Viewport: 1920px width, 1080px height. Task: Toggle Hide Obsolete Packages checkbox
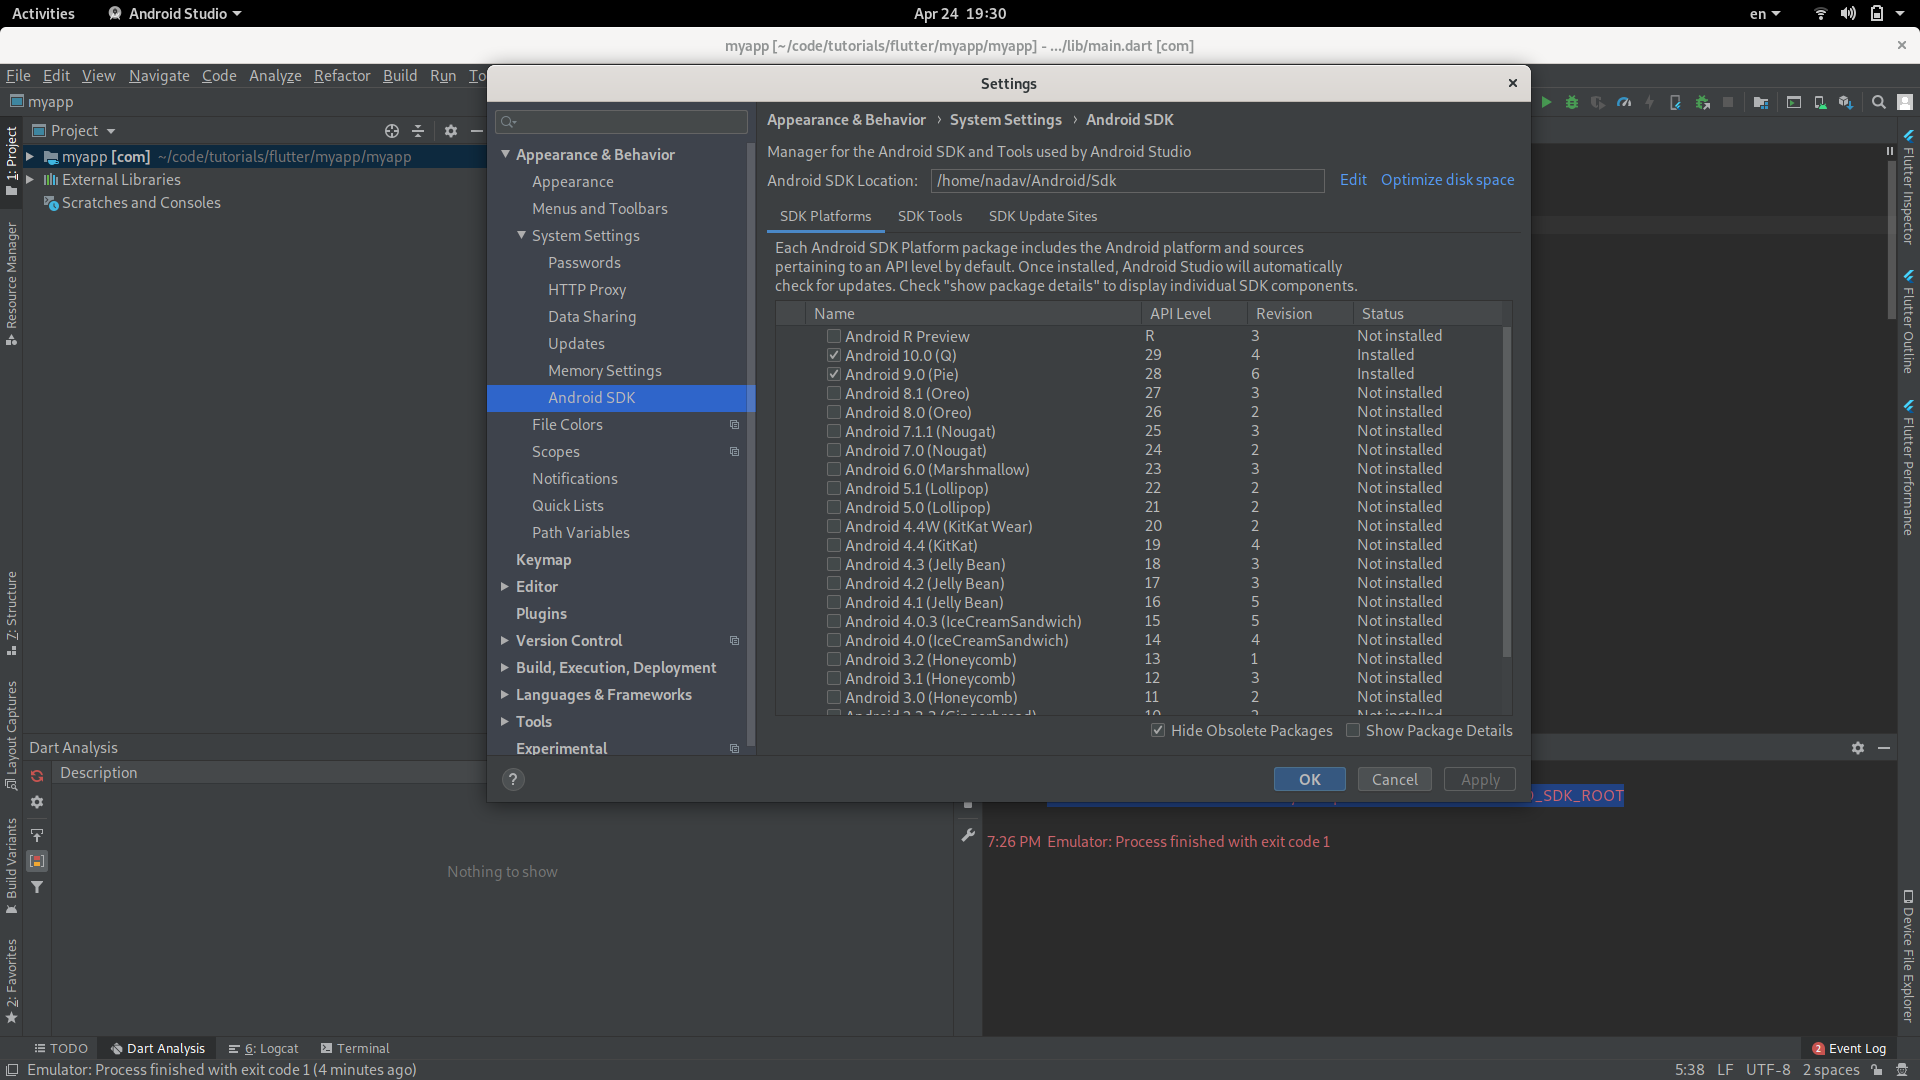click(1158, 731)
